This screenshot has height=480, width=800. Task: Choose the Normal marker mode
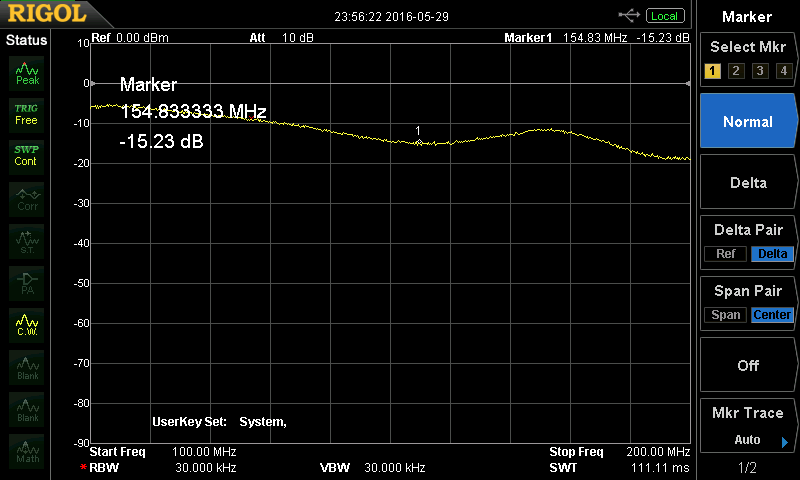(748, 121)
